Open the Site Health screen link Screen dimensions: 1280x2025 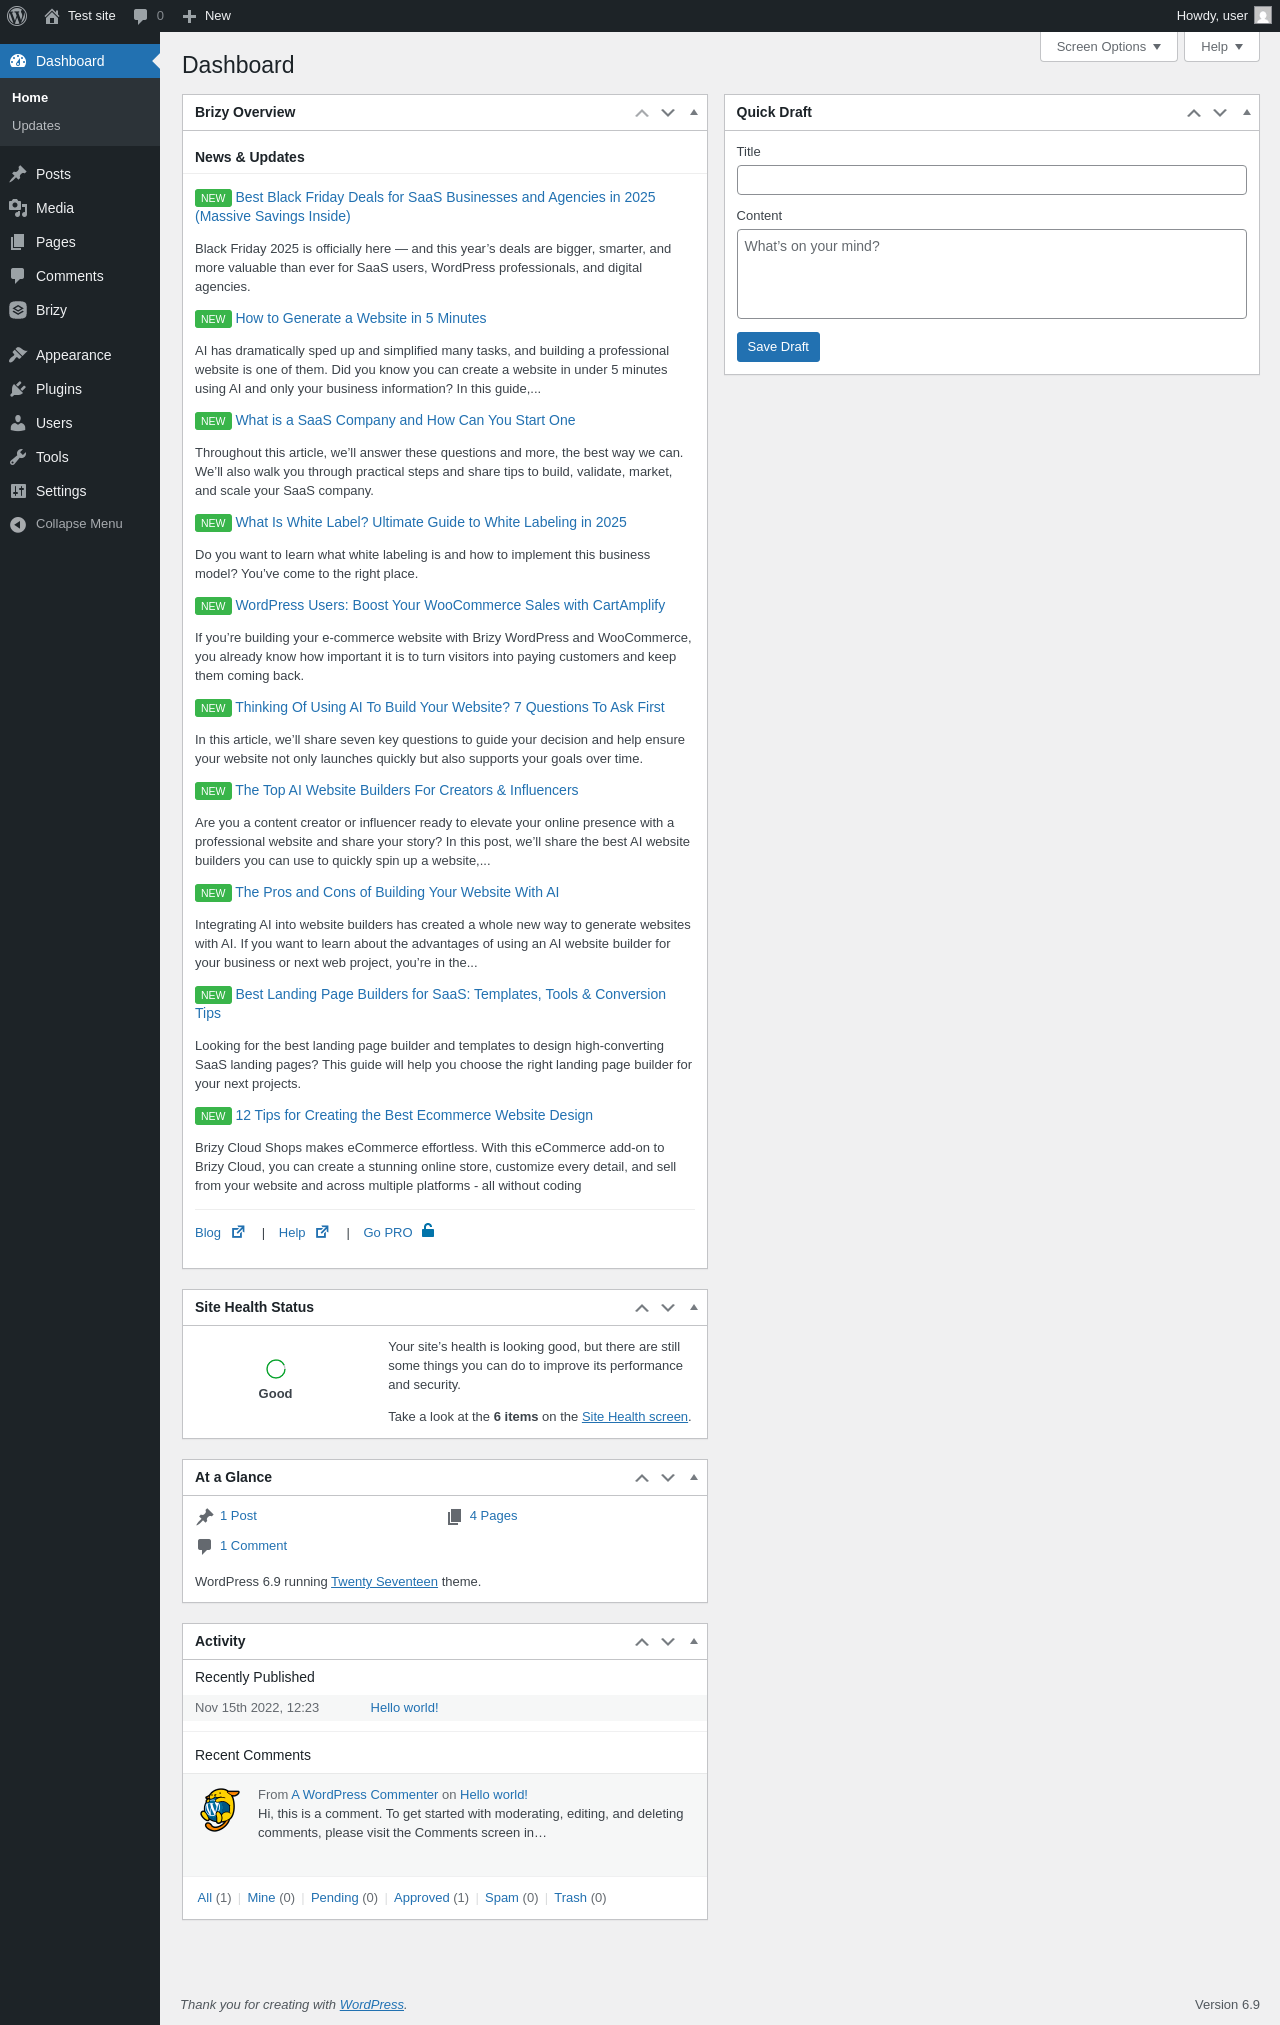pos(635,1417)
